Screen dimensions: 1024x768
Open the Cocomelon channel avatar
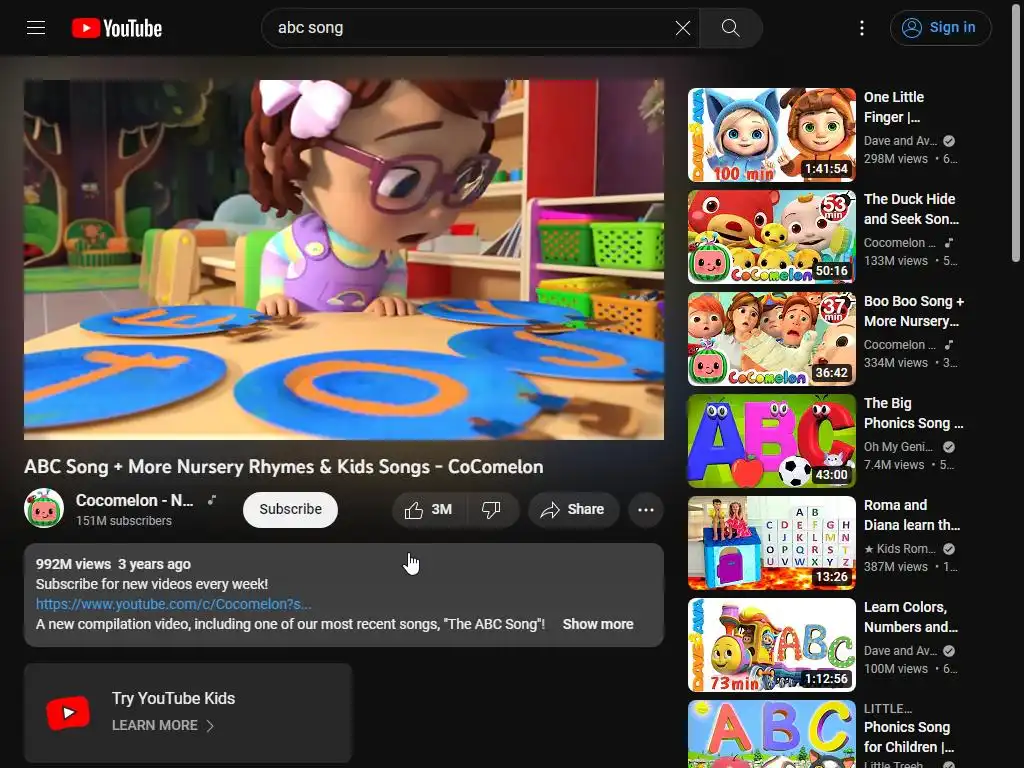click(x=44, y=508)
